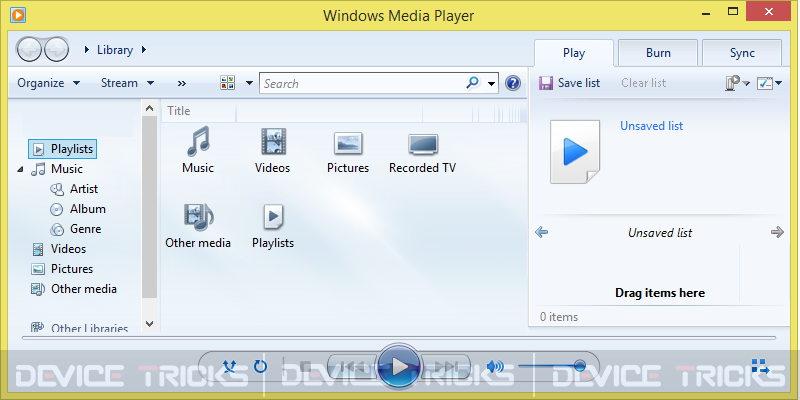Go to the next list arrow
Screen dimensions: 800x400
[777, 233]
